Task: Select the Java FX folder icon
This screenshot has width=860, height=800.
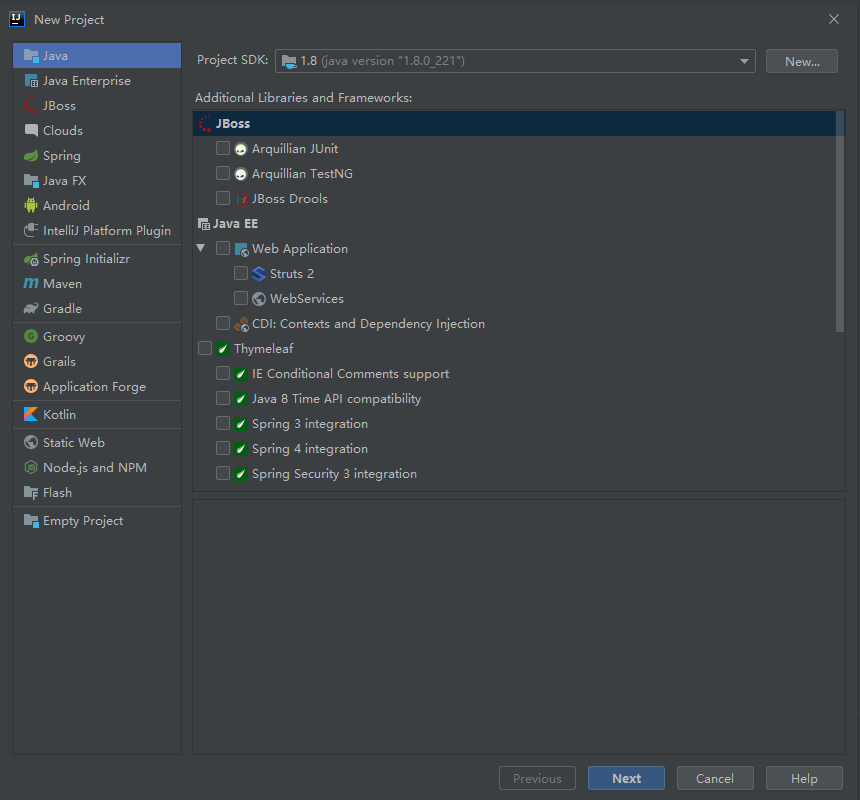Action: [x=31, y=180]
